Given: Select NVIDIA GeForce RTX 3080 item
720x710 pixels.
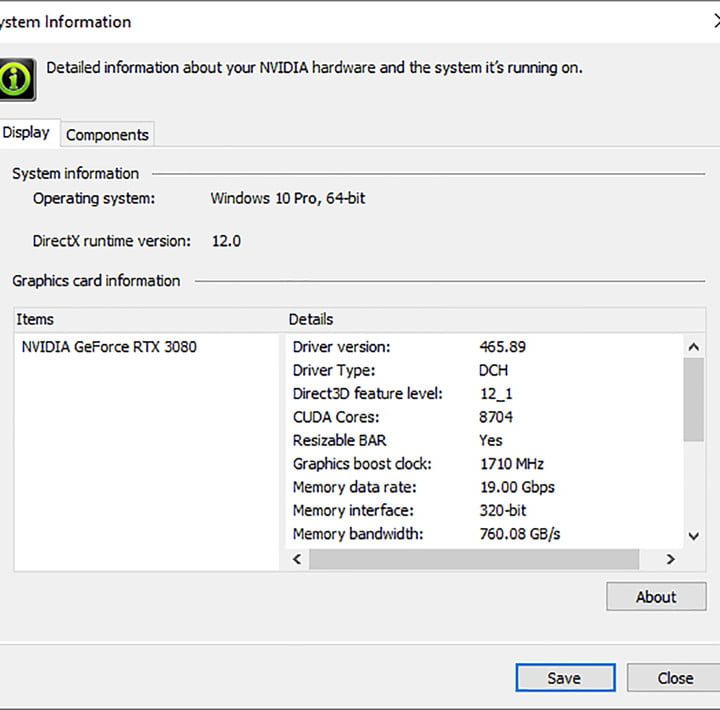Looking at the screenshot, I should (x=109, y=347).
